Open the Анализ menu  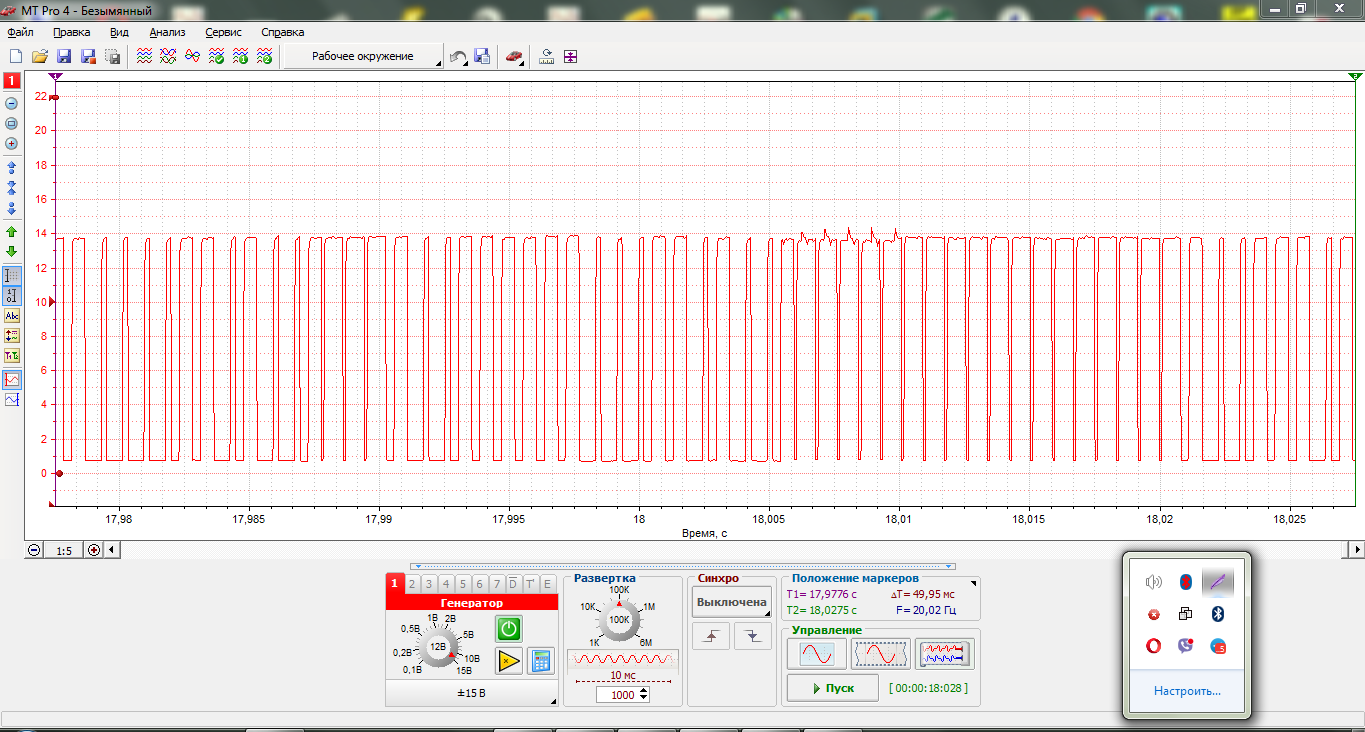point(167,32)
